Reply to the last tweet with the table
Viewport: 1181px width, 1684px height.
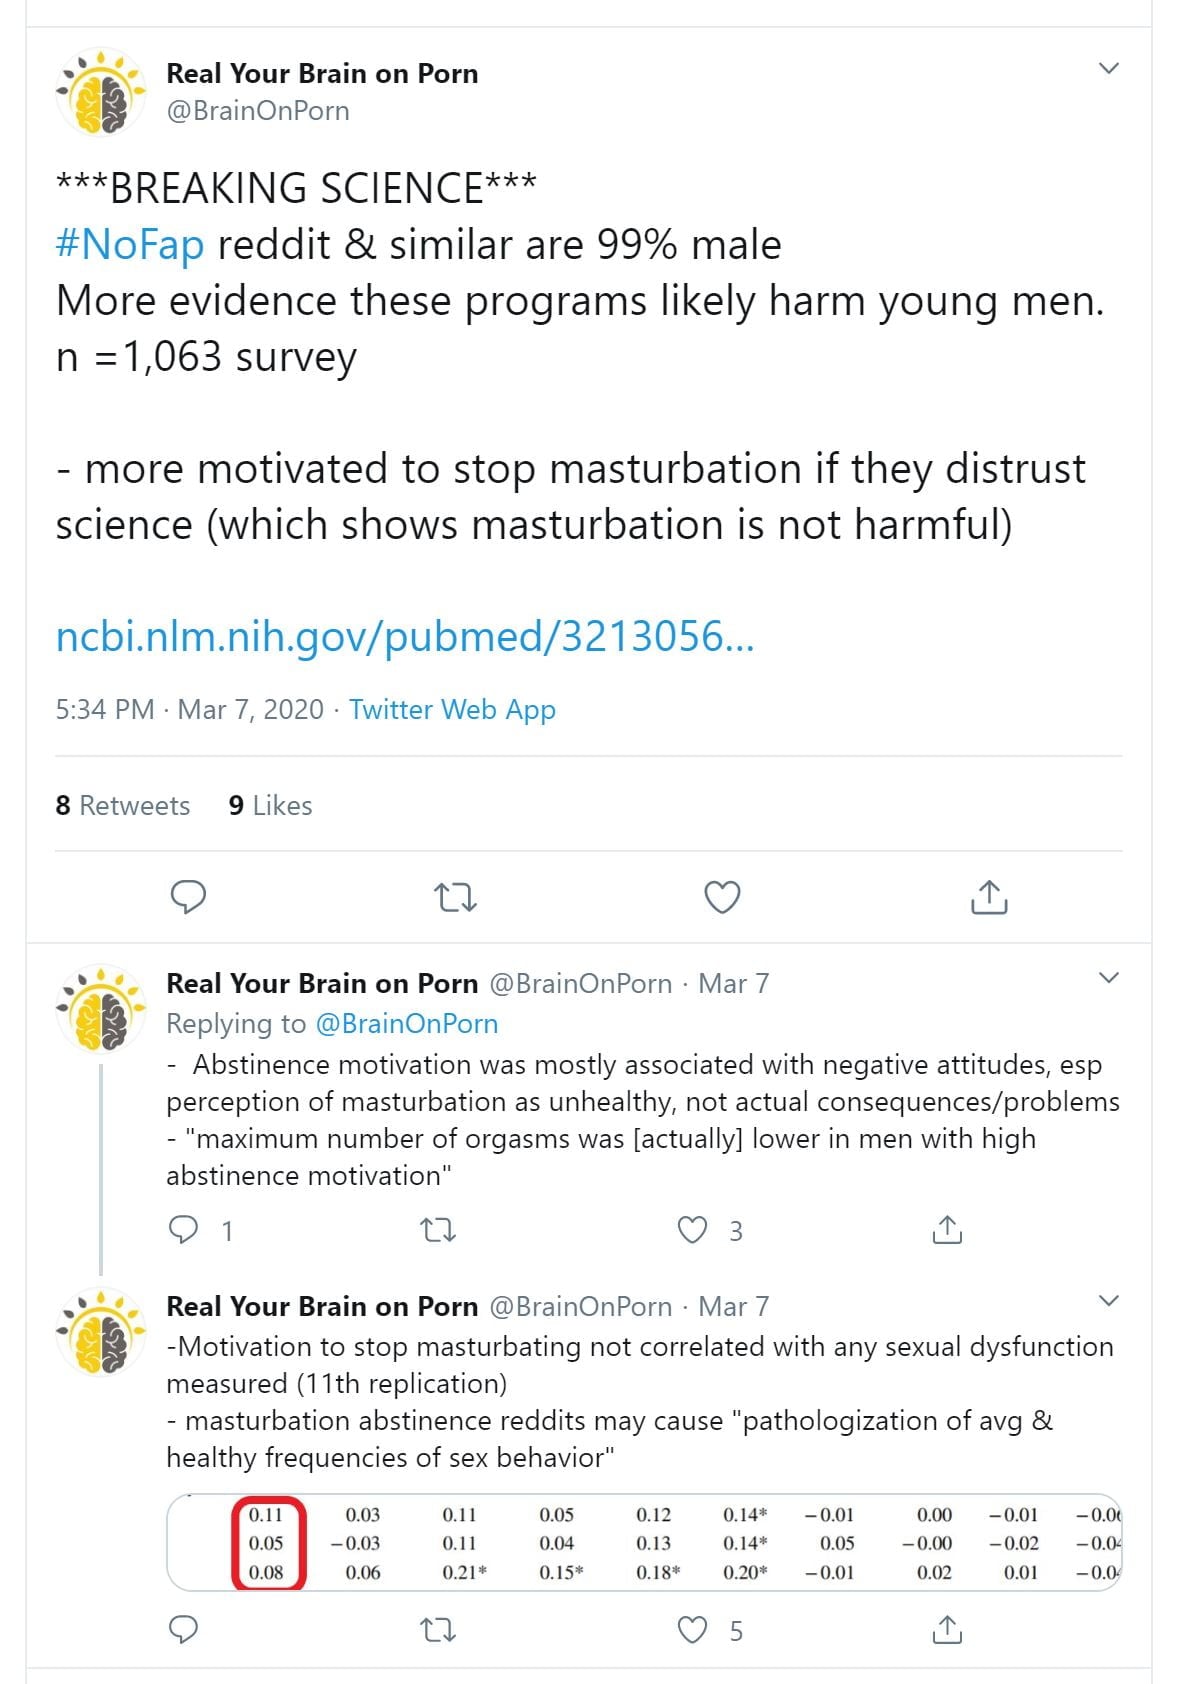[x=184, y=1630]
